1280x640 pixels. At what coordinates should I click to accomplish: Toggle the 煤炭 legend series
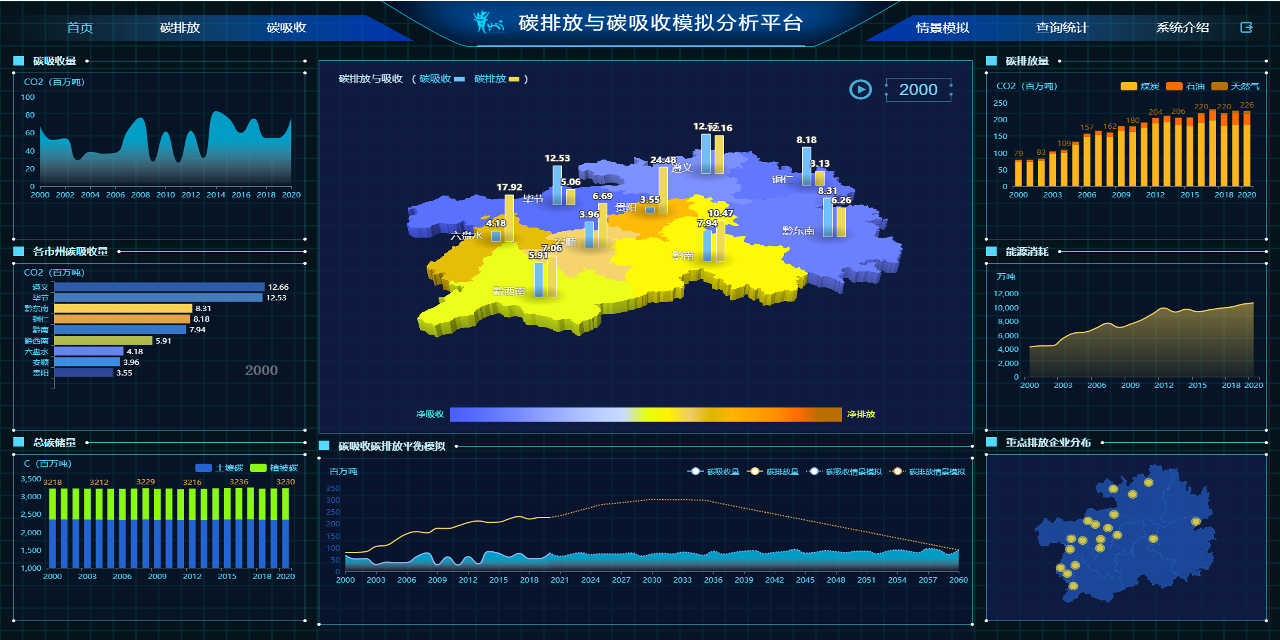tap(1138, 86)
